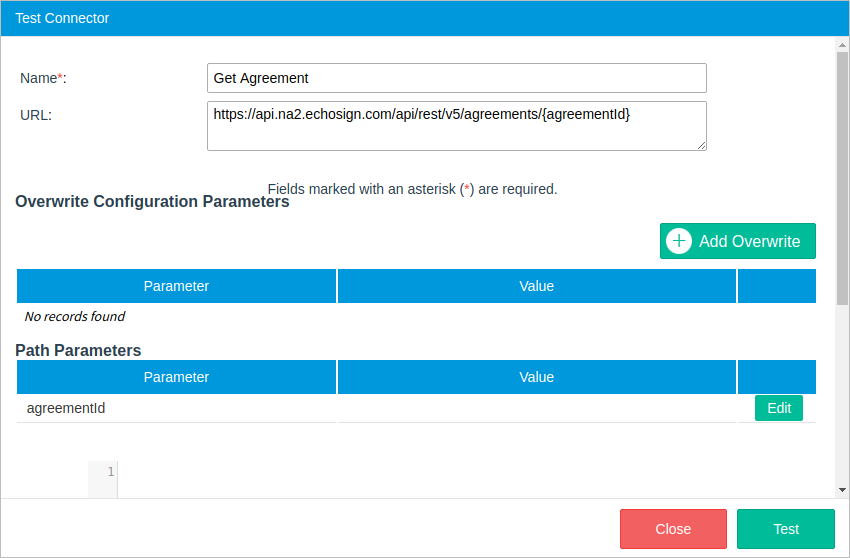The image size is (850, 558).
Task: Click Parameter header in Path Parameters table
Action: click(176, 377)
